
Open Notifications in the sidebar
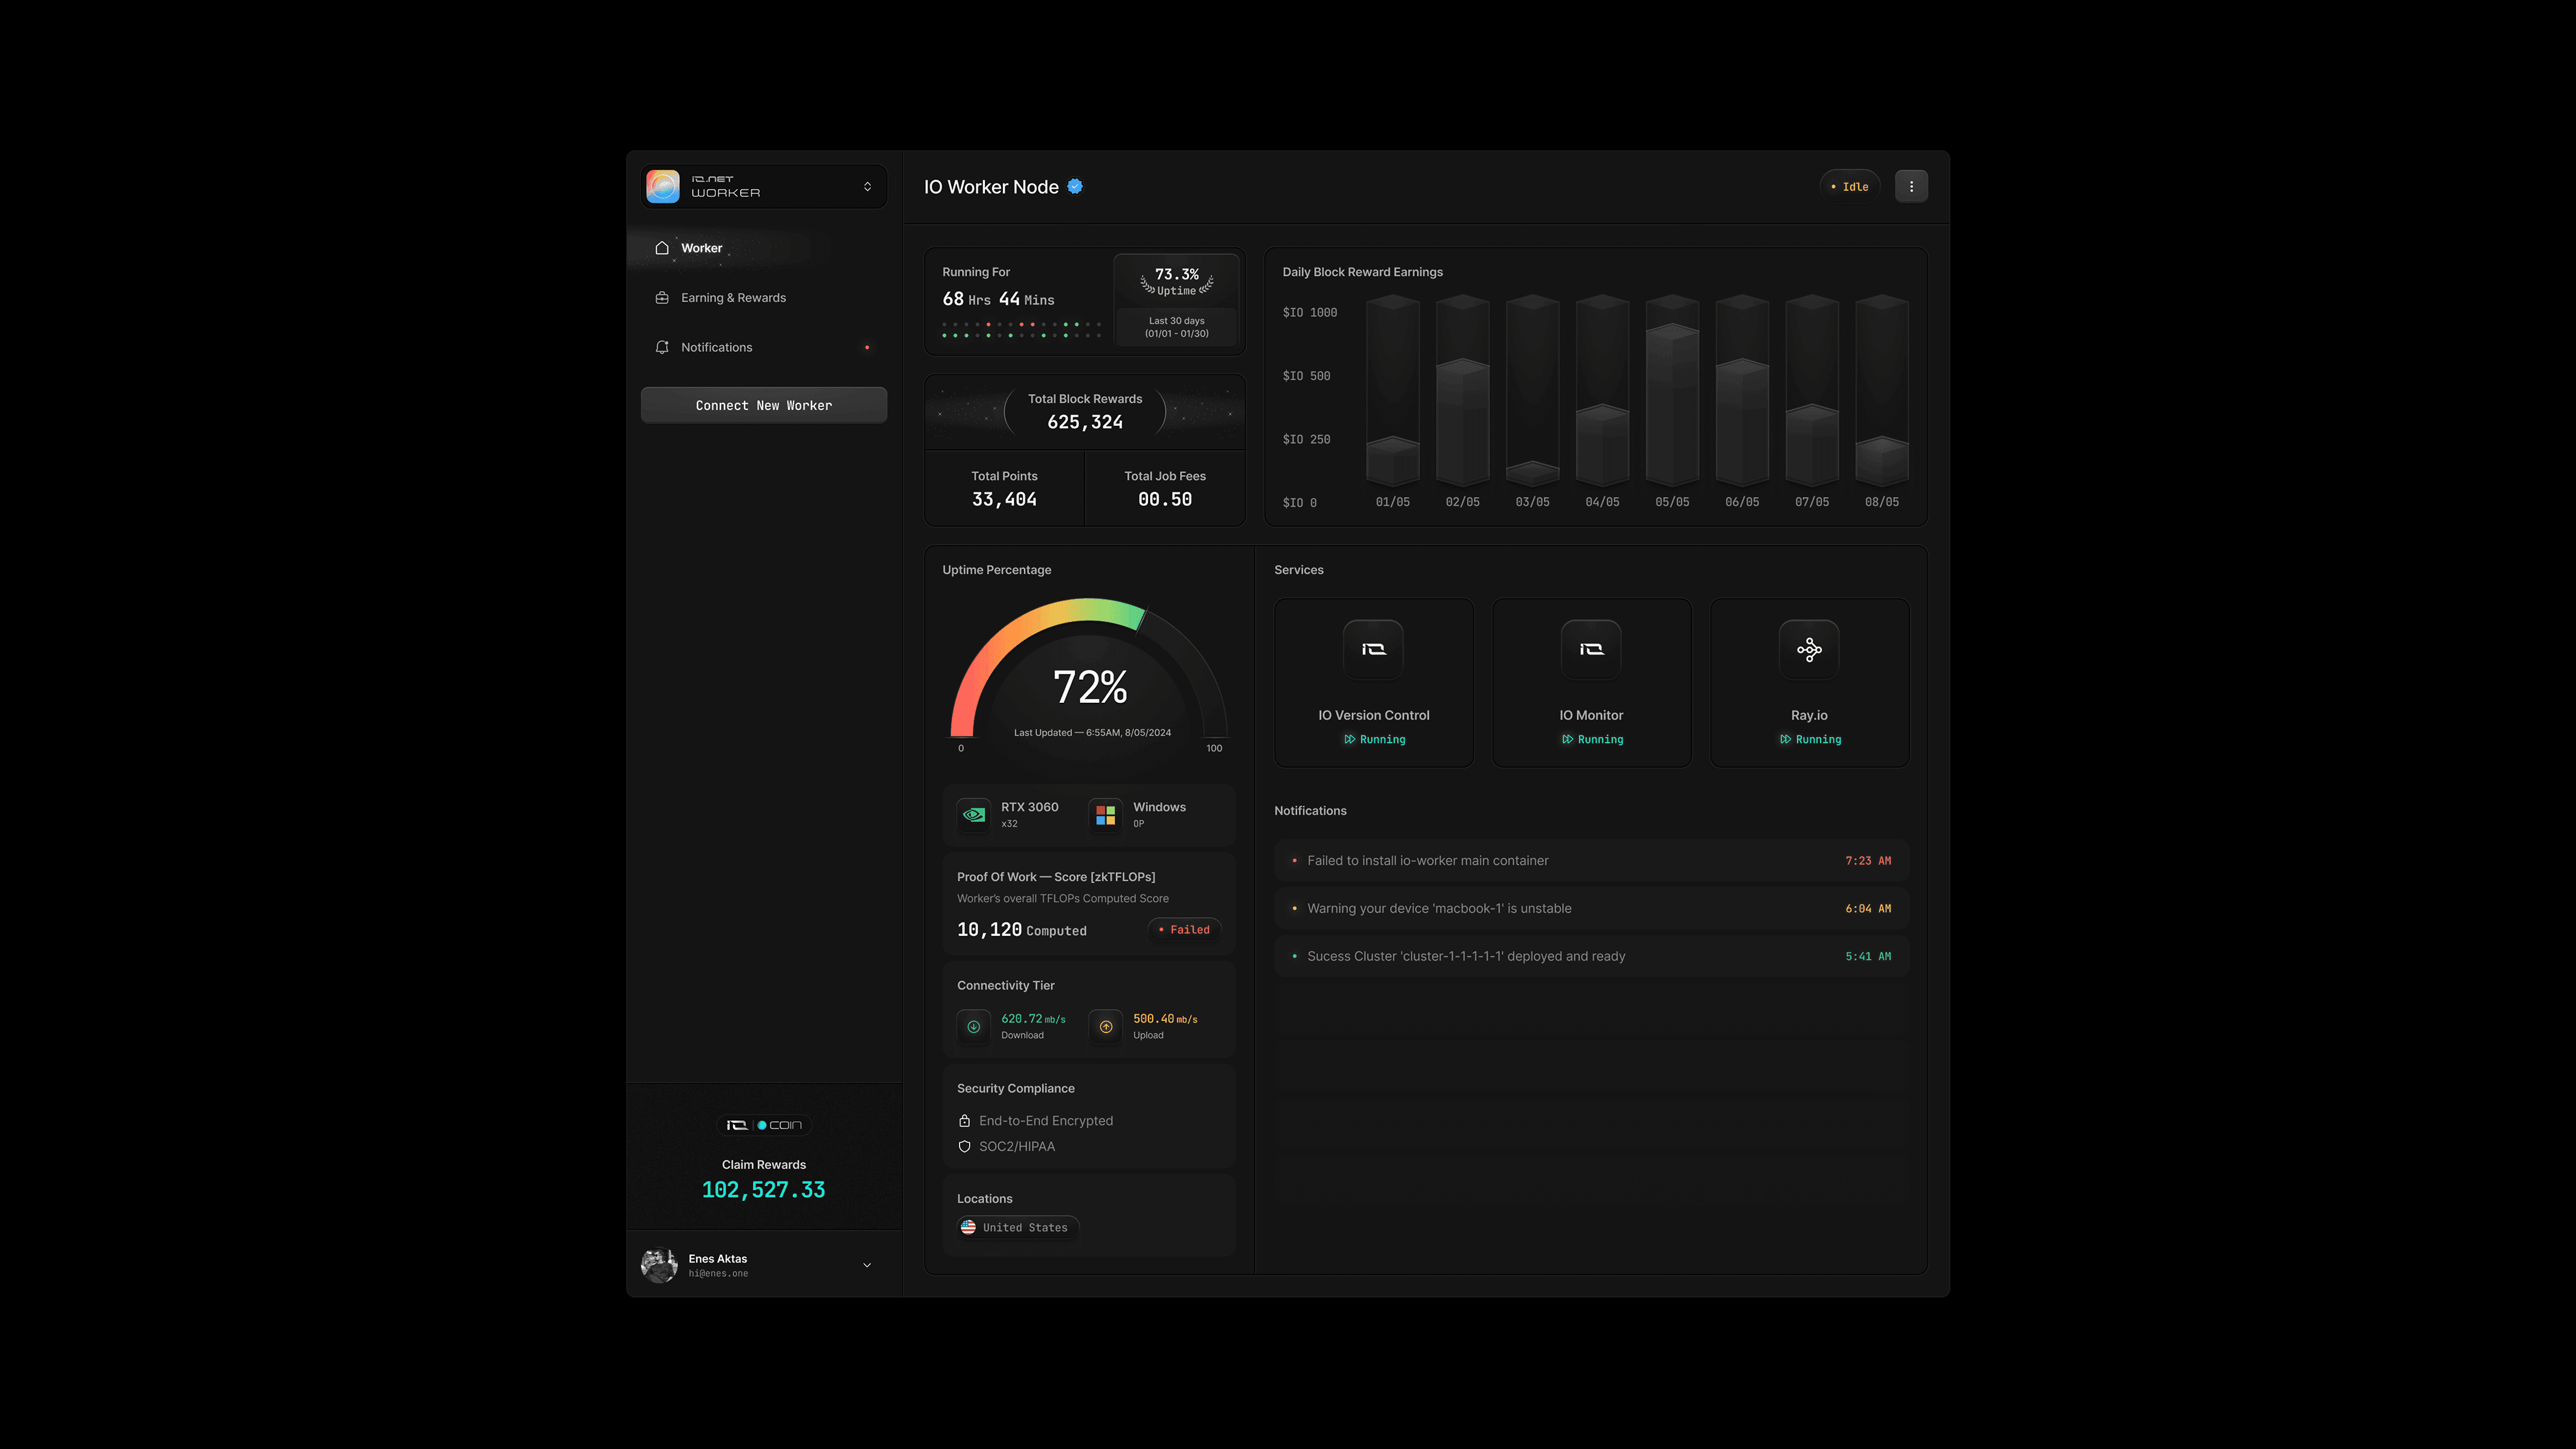pyautogui.click(x=764, y=347)
